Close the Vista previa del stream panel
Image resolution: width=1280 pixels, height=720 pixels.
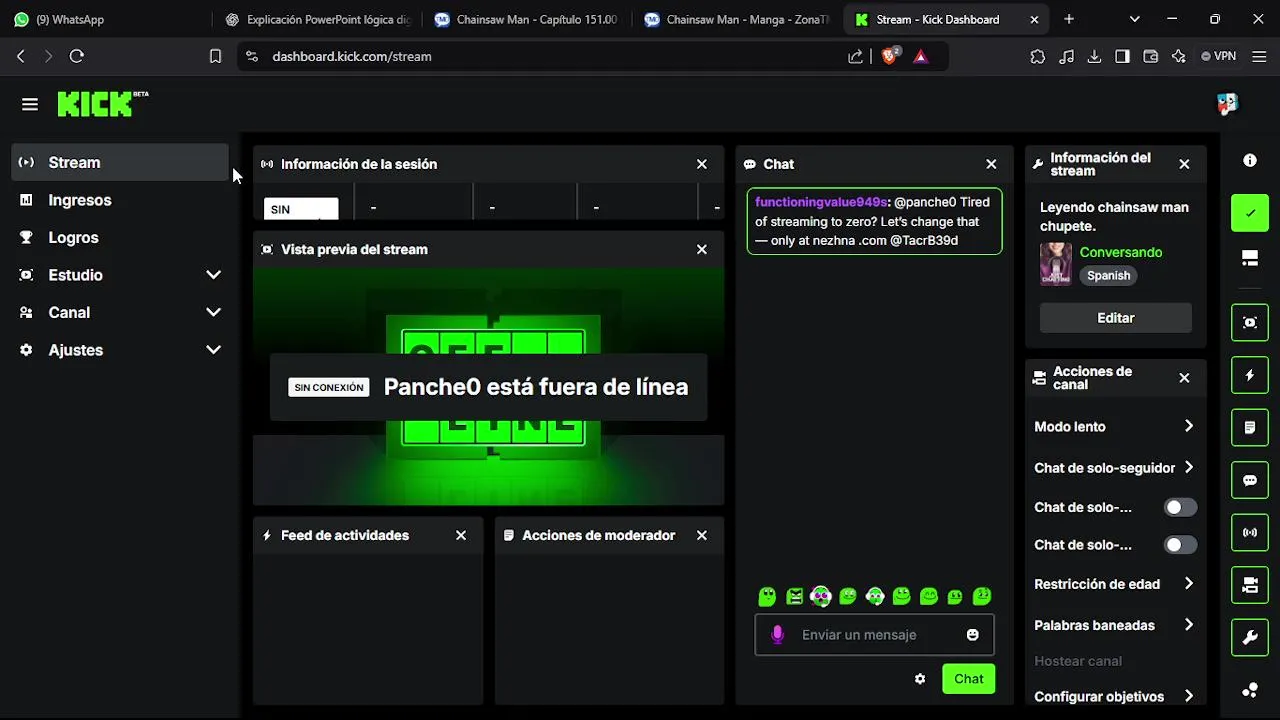(702, 249)
